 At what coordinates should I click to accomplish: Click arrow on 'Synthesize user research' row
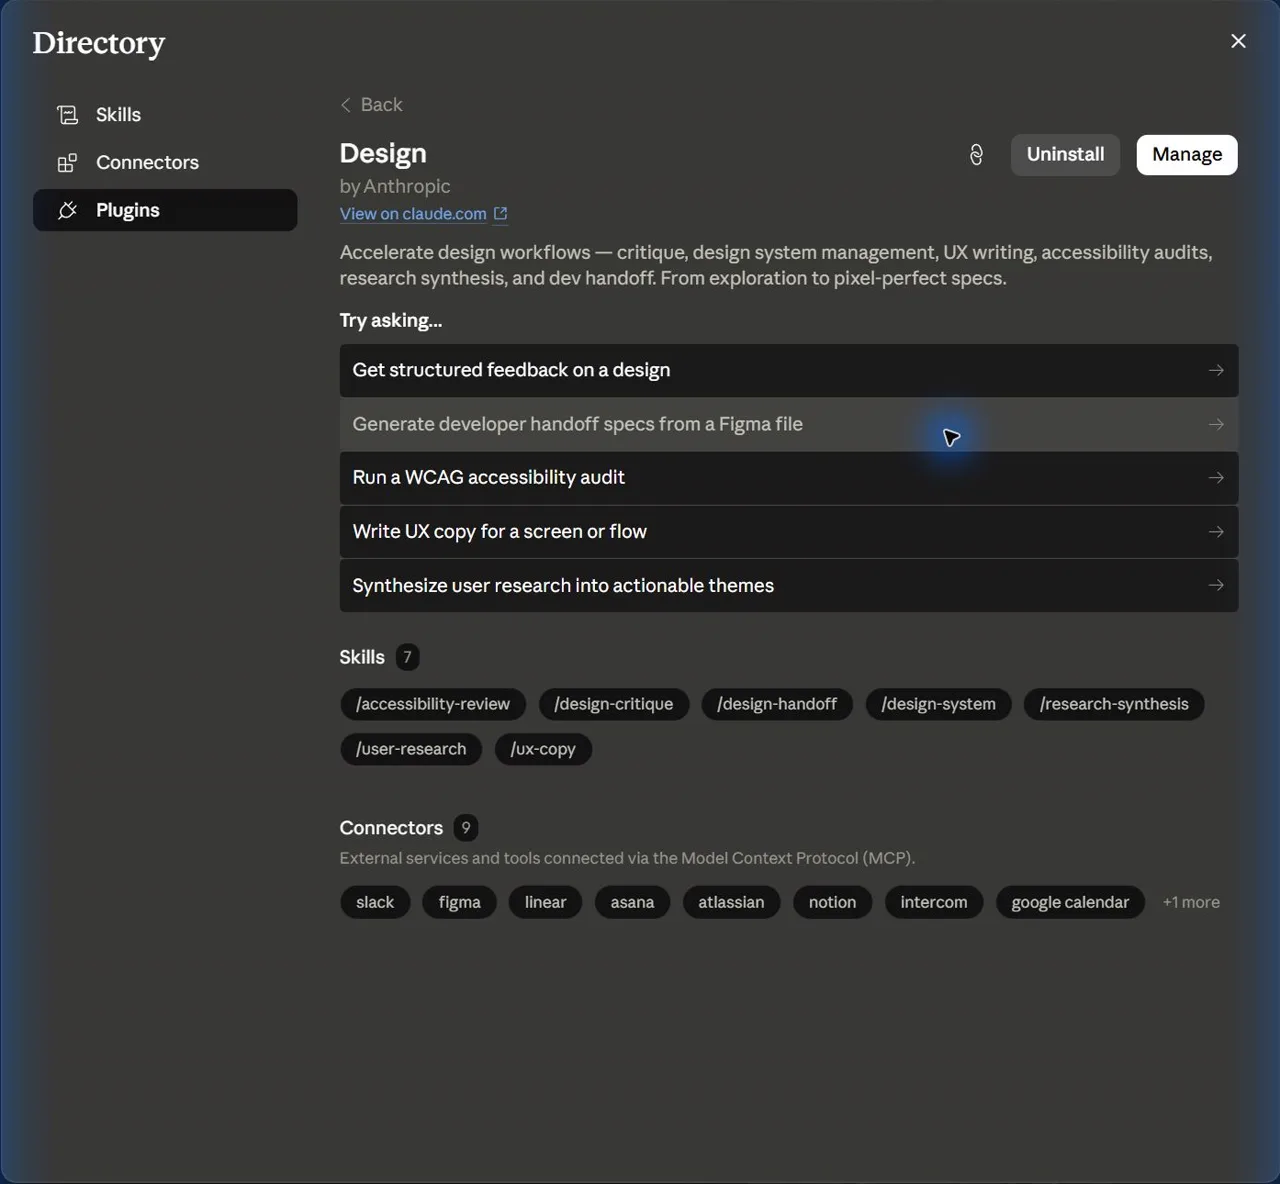point(1216,585)
